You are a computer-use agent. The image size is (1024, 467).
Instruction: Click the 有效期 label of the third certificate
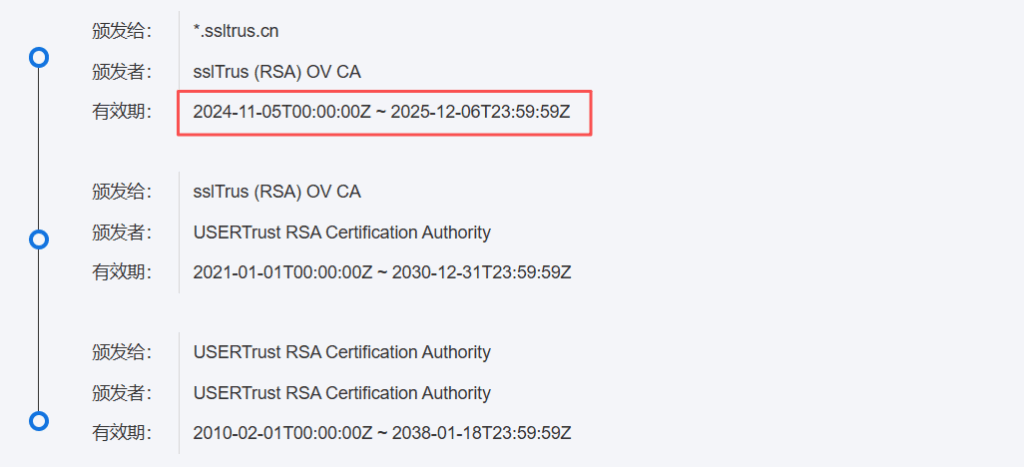pos(121,433)
